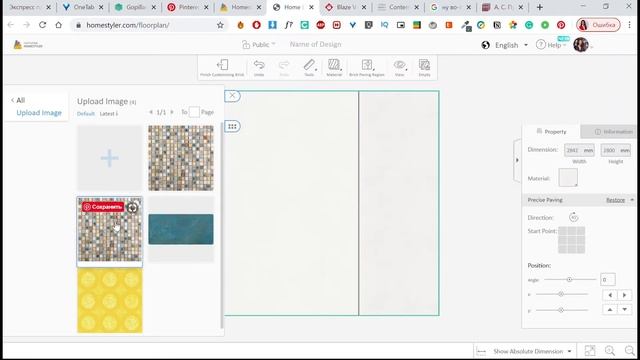Reload the page in browser
Viewport: 640px width, 360px height.
42,25
